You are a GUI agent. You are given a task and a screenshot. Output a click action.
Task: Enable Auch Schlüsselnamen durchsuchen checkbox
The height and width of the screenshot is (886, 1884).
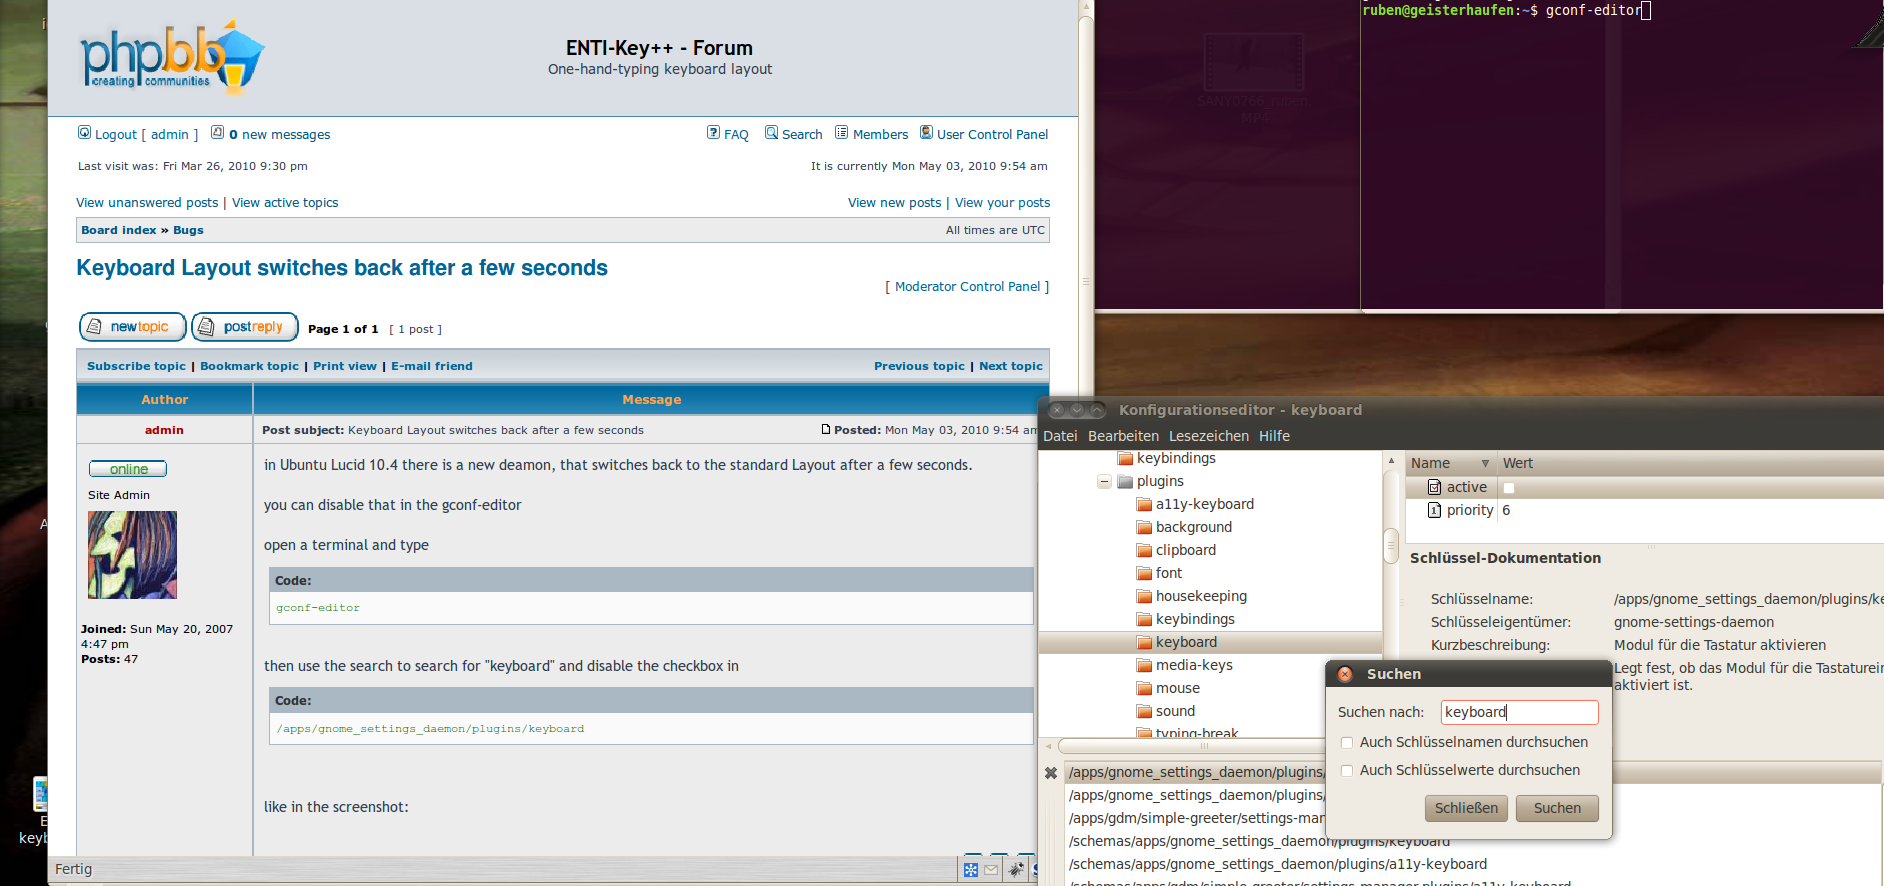1347,742
